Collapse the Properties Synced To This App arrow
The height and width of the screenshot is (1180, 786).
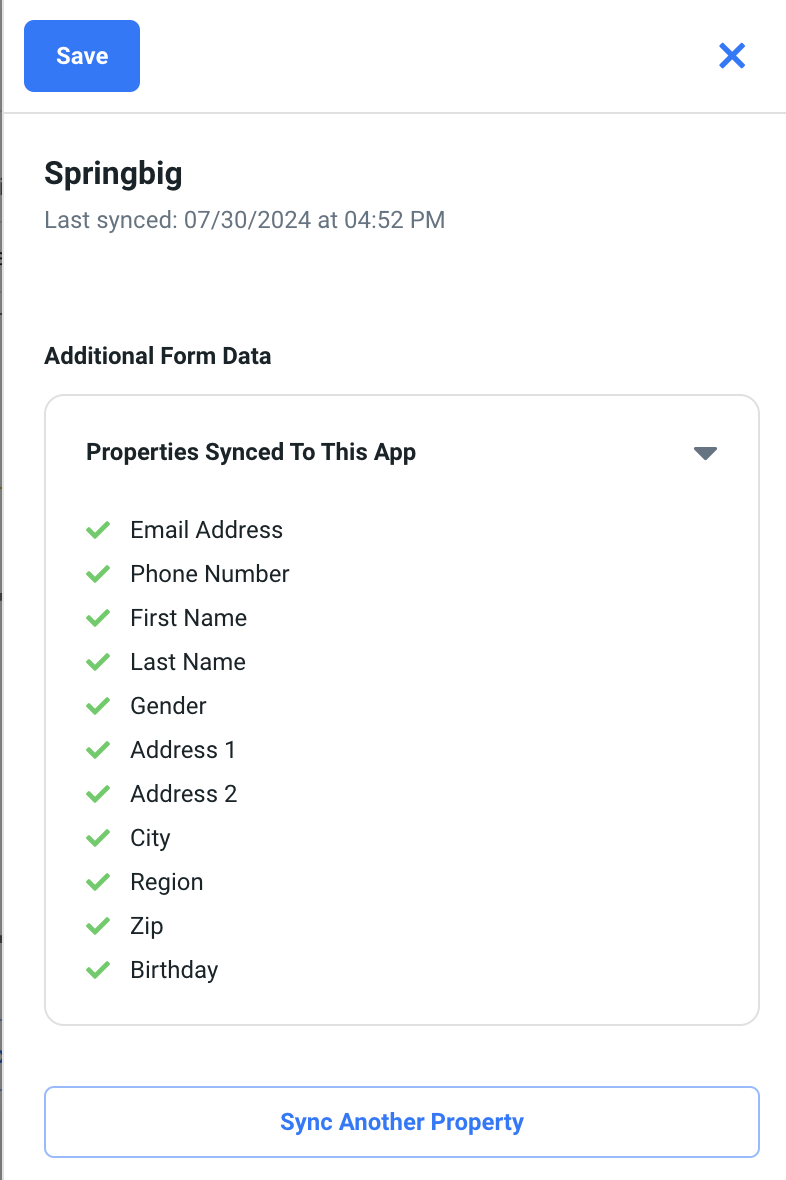tap(705, 453)
